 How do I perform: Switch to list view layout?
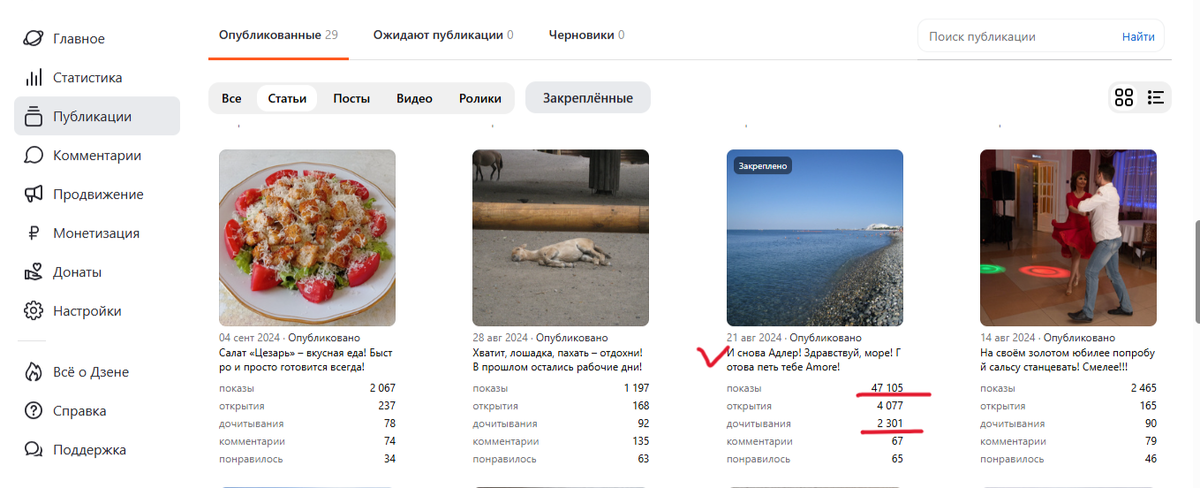coord(1156,97)
